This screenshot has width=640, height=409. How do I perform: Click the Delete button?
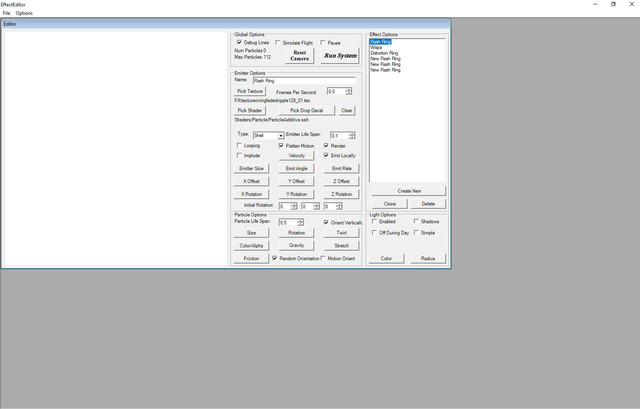[428, 204]
